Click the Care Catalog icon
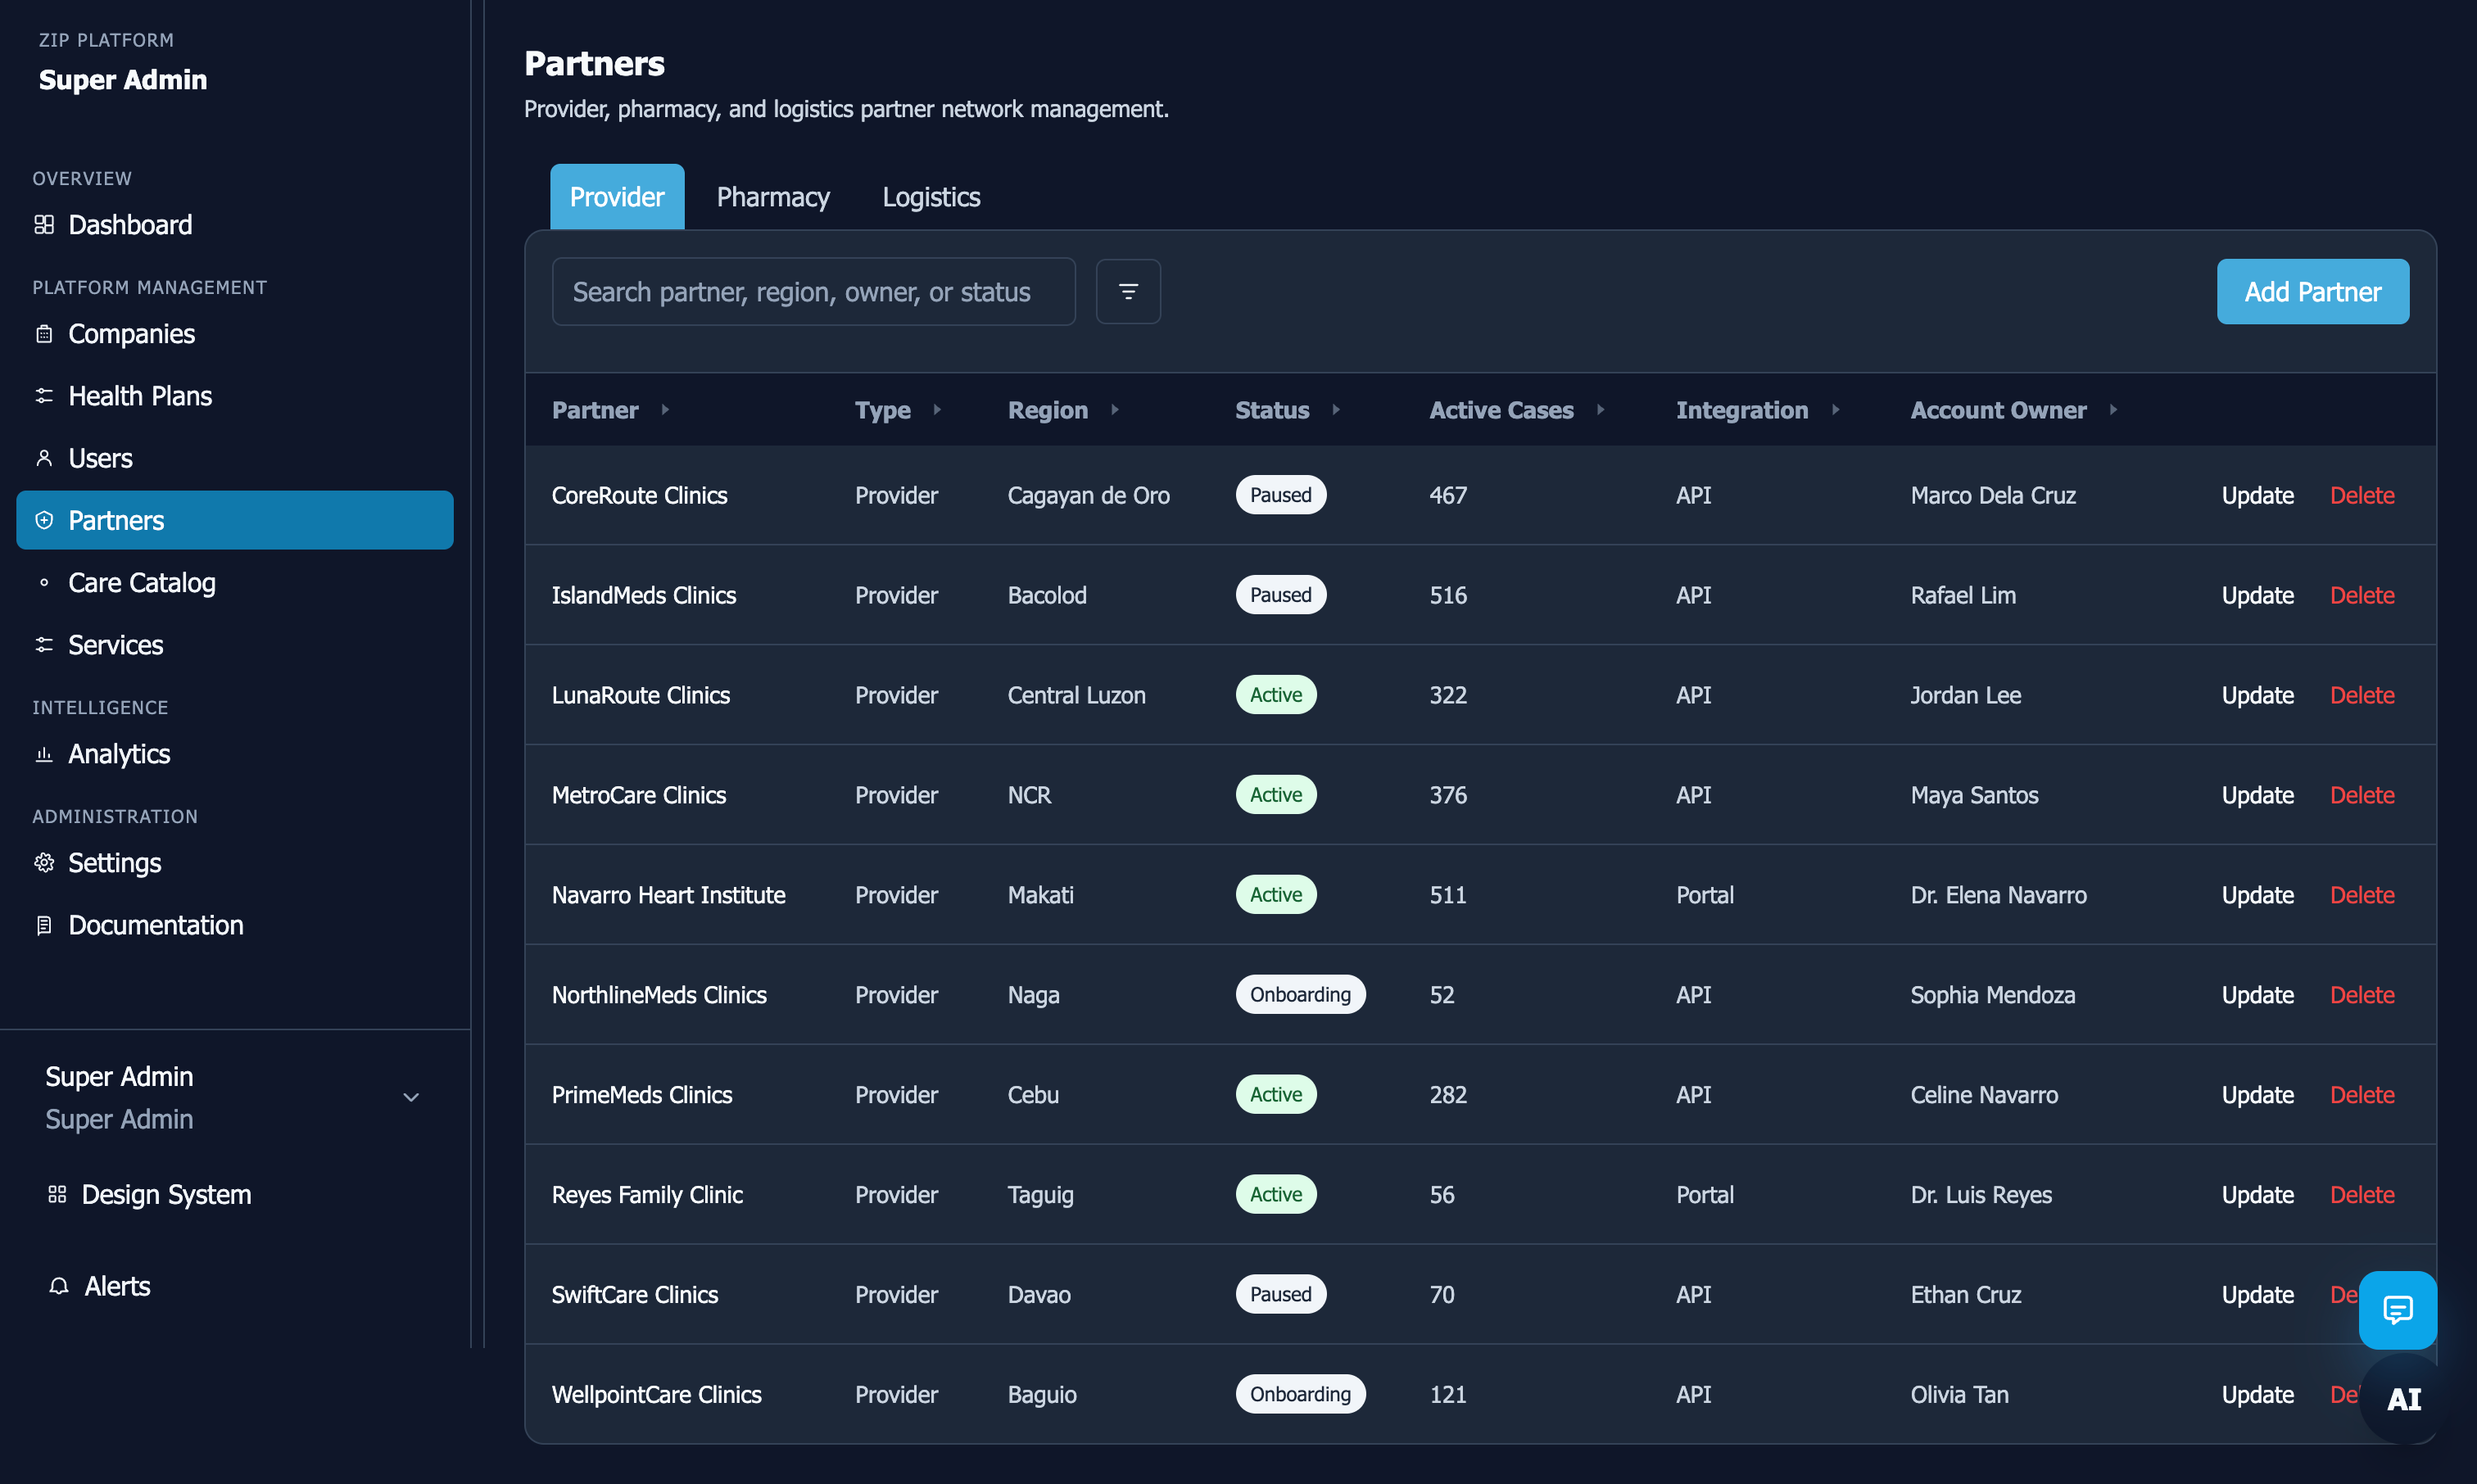This screenshot has width=2477, height=1484. click(x=45, y=582)
